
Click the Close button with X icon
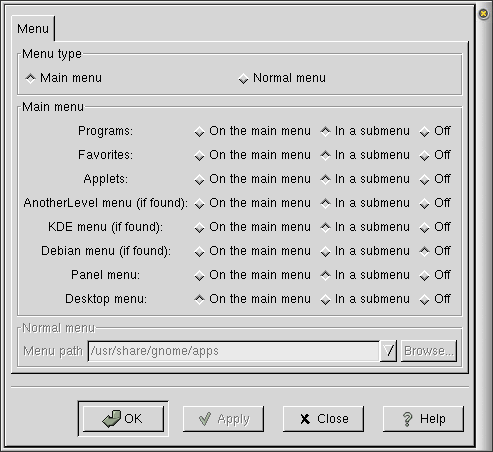[323, 419]
